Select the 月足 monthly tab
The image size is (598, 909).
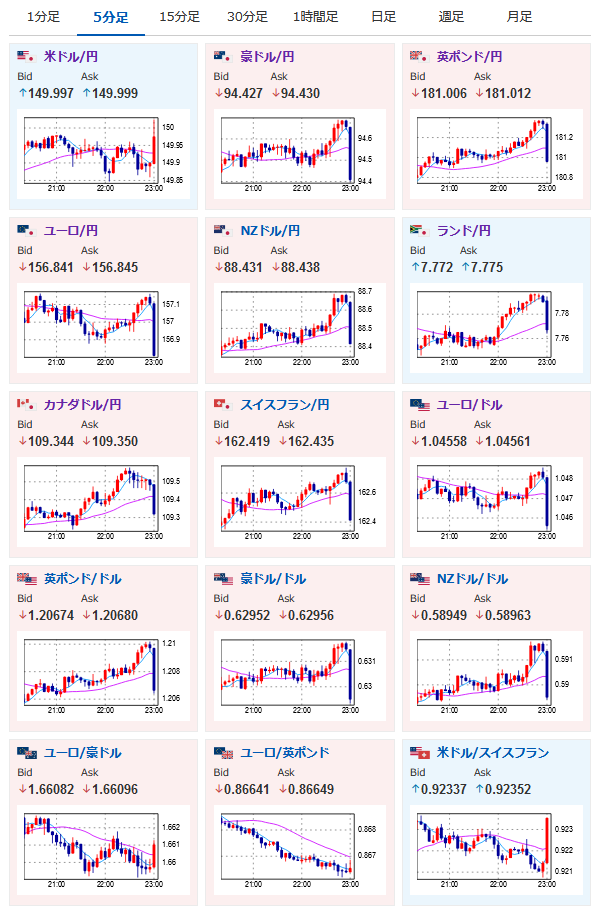(x=519, y=17)
